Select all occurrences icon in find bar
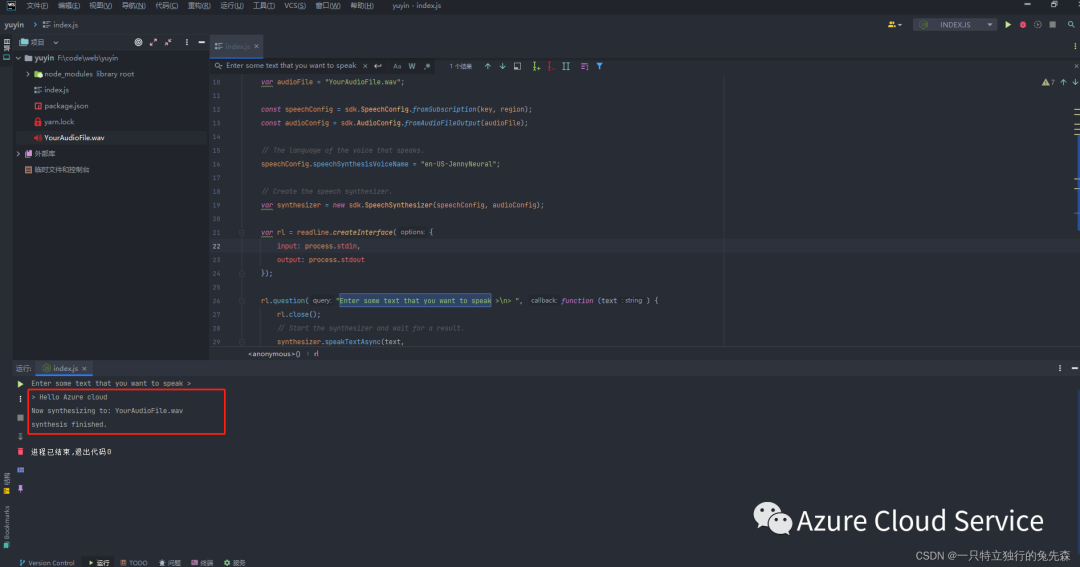Image resolution: width=1080 pixels, height=567 pixels. 565,66
